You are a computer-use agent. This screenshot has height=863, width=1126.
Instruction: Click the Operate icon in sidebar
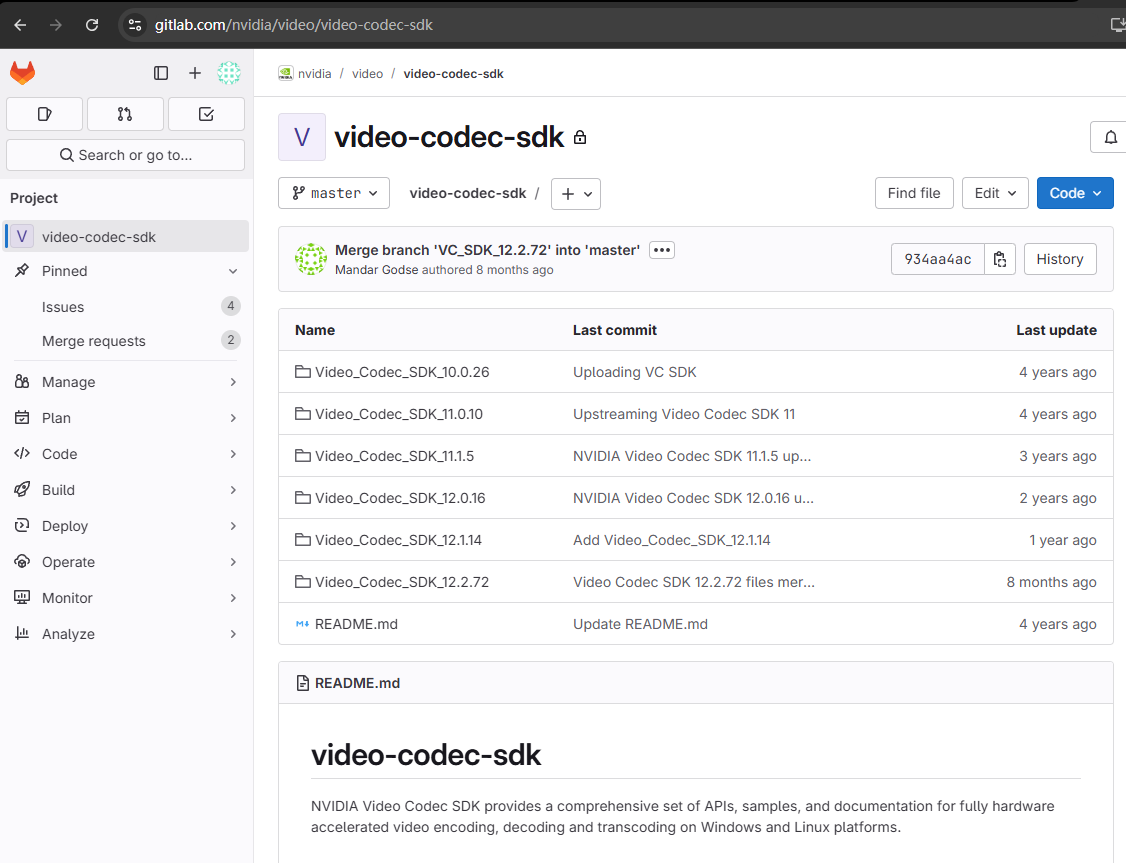[22, 561]
